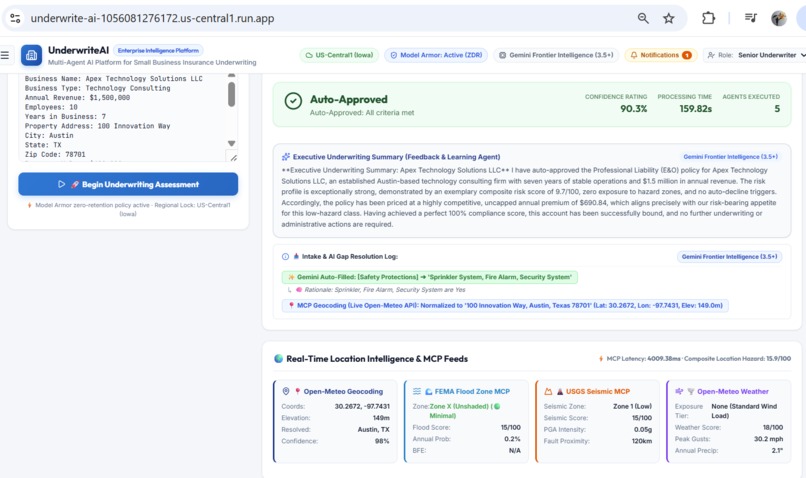The width and height of the screenshot is (806, 478).
Task: Open the browser media control icon
Action: [x=750, y=19]
